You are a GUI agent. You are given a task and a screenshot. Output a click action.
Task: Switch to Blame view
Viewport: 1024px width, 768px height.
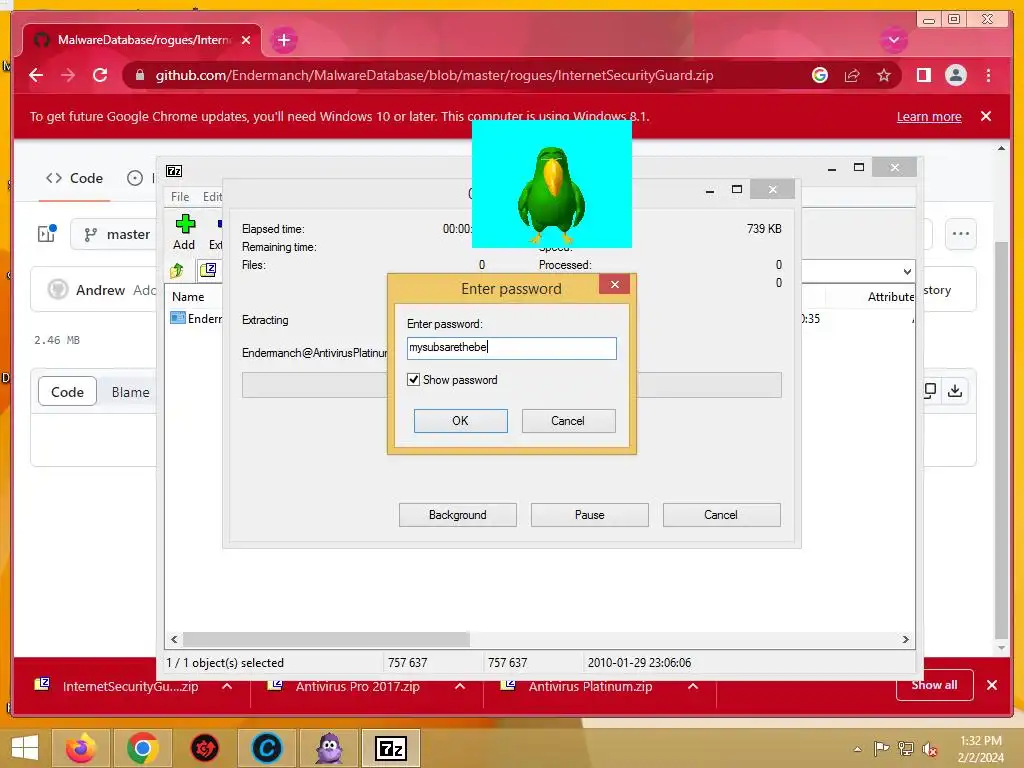(130, 392)
